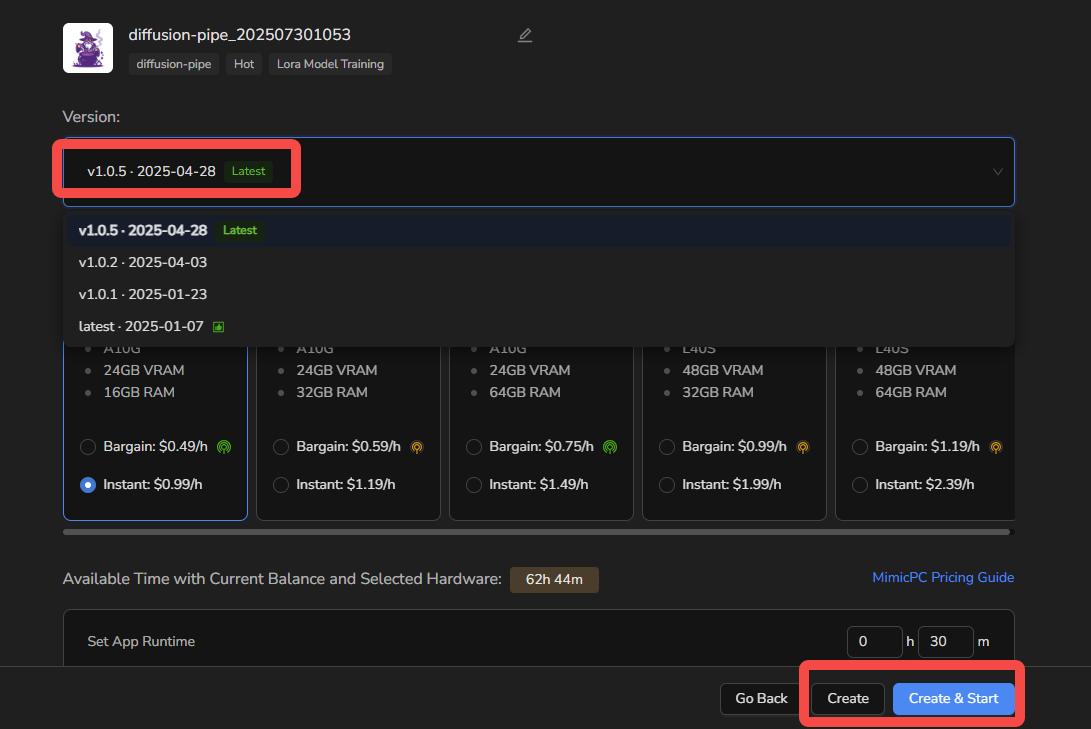Click the runtime minutes input field
Viewport: 1091px width, 729px height.
tap(946, 641)
